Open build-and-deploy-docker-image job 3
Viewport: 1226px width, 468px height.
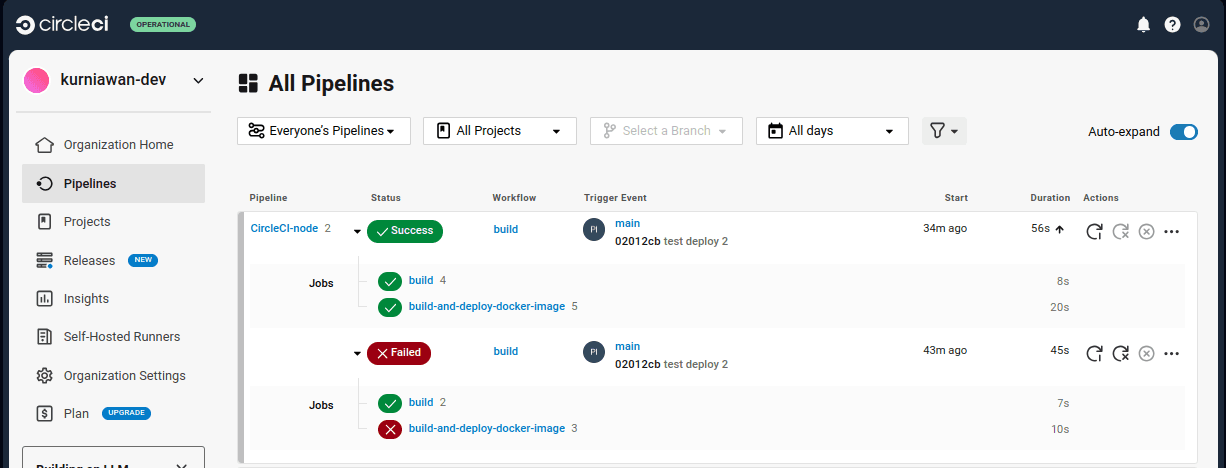click(x=487, y=428)
